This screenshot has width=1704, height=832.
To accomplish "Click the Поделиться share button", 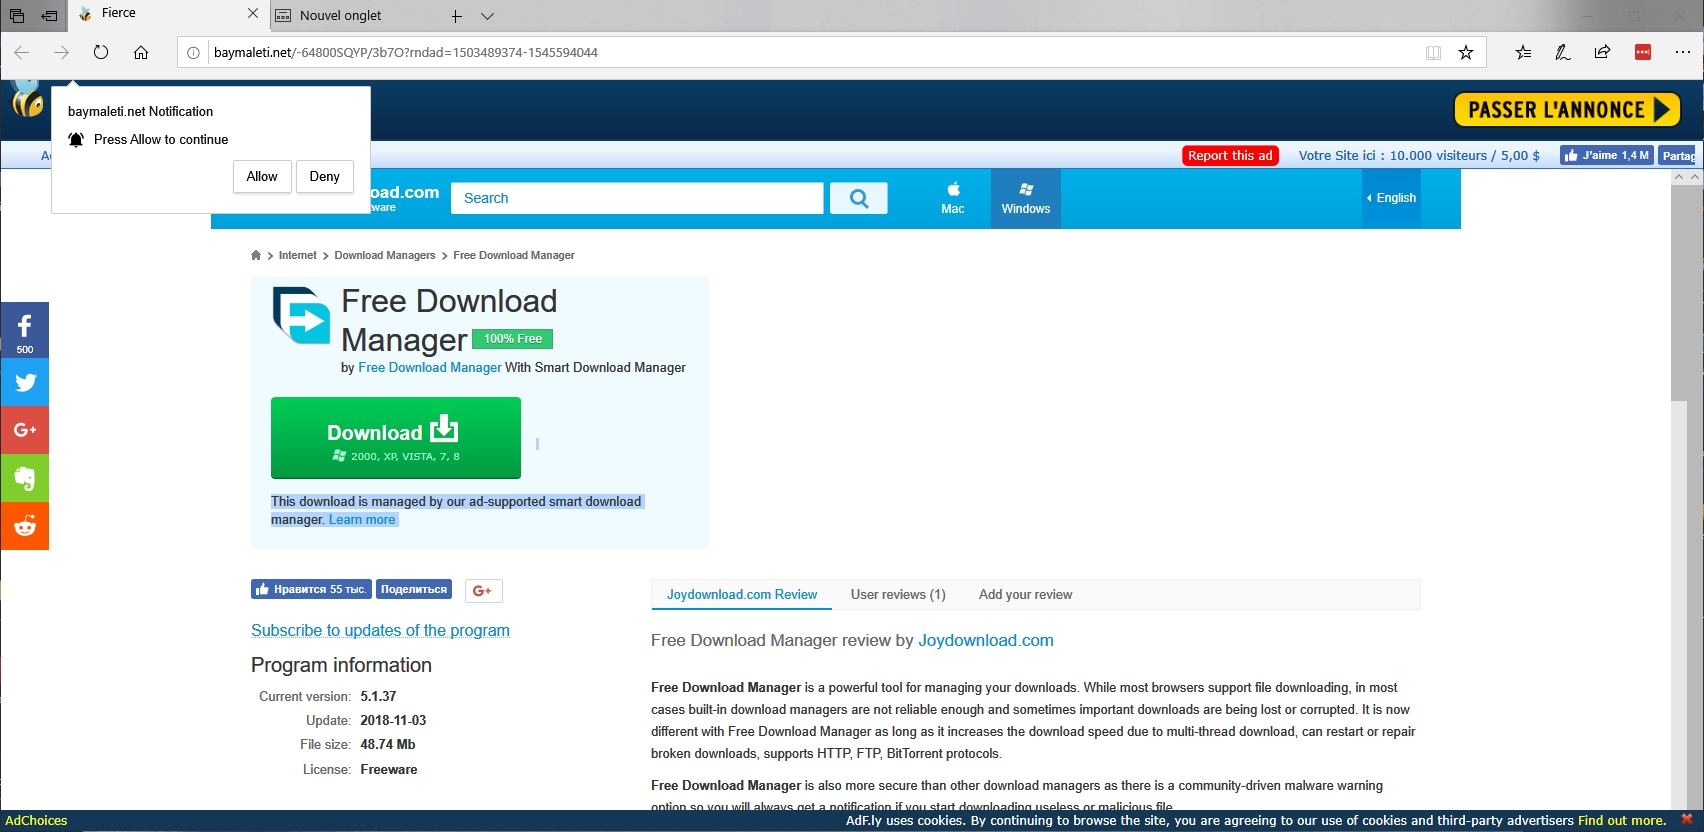I will 414,590.
